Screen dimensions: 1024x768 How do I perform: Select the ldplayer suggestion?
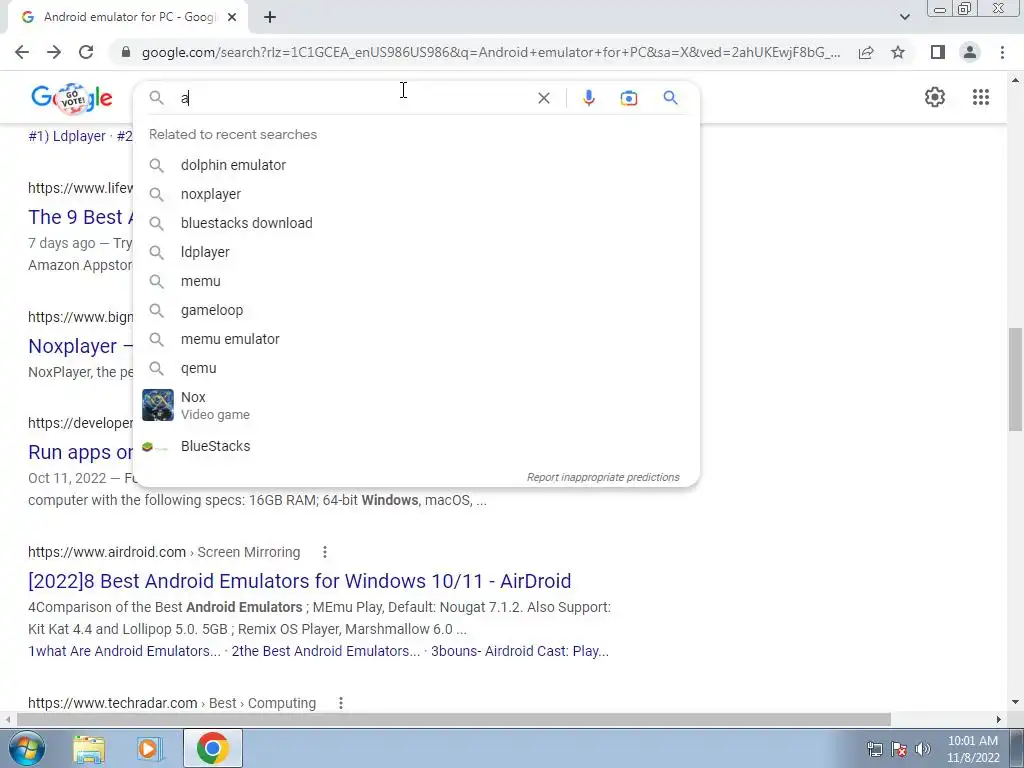[416, 252]
